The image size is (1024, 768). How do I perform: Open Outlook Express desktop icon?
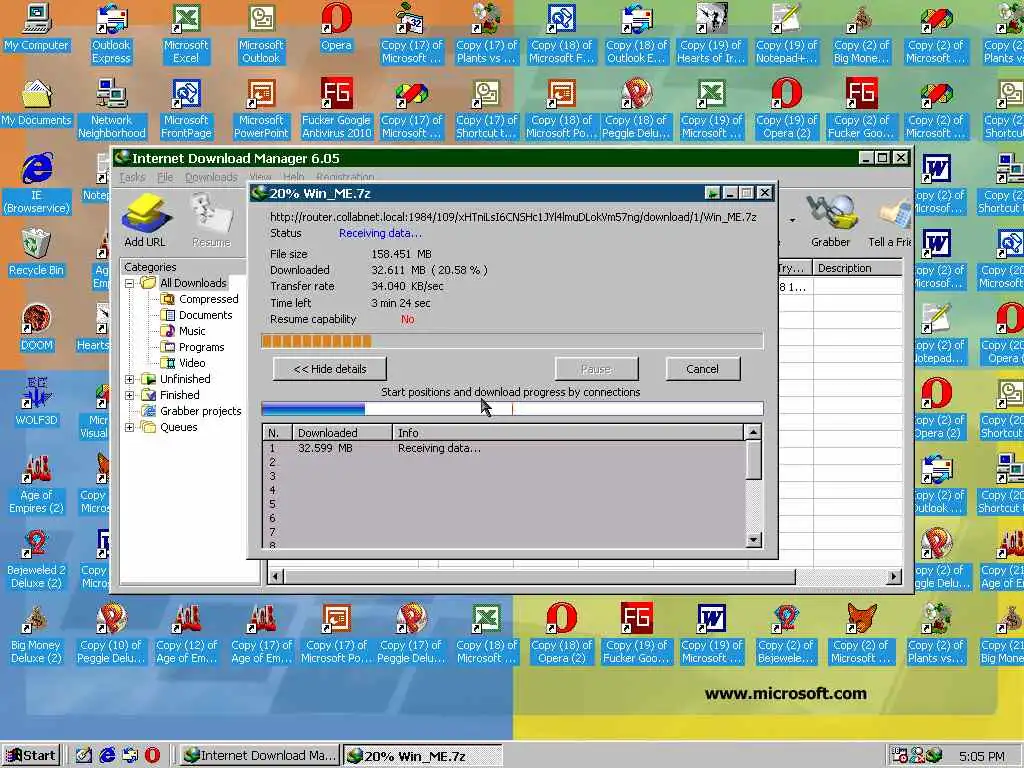111,34
